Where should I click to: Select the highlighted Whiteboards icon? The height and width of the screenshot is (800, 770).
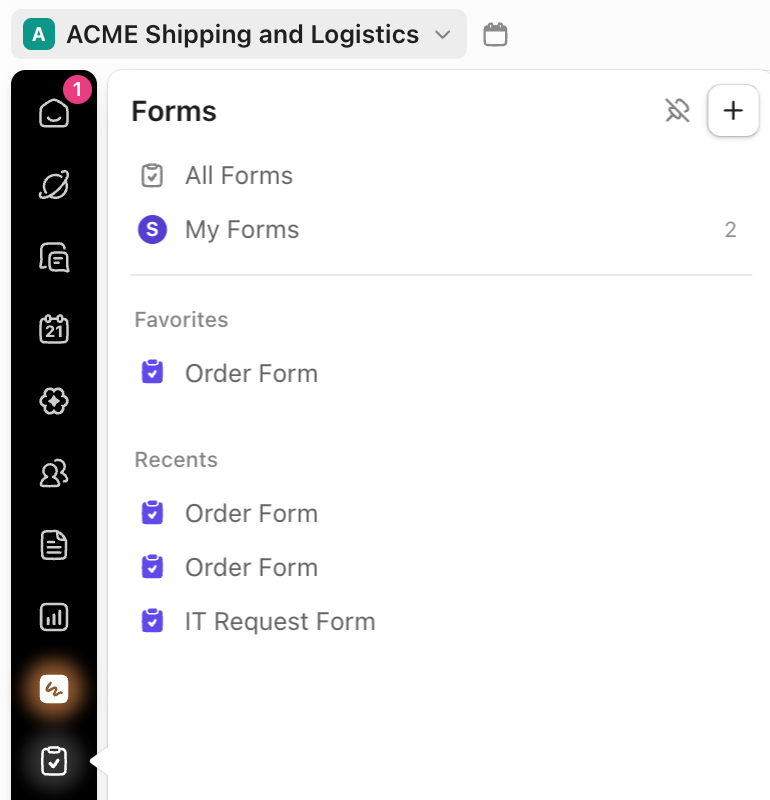53,689
